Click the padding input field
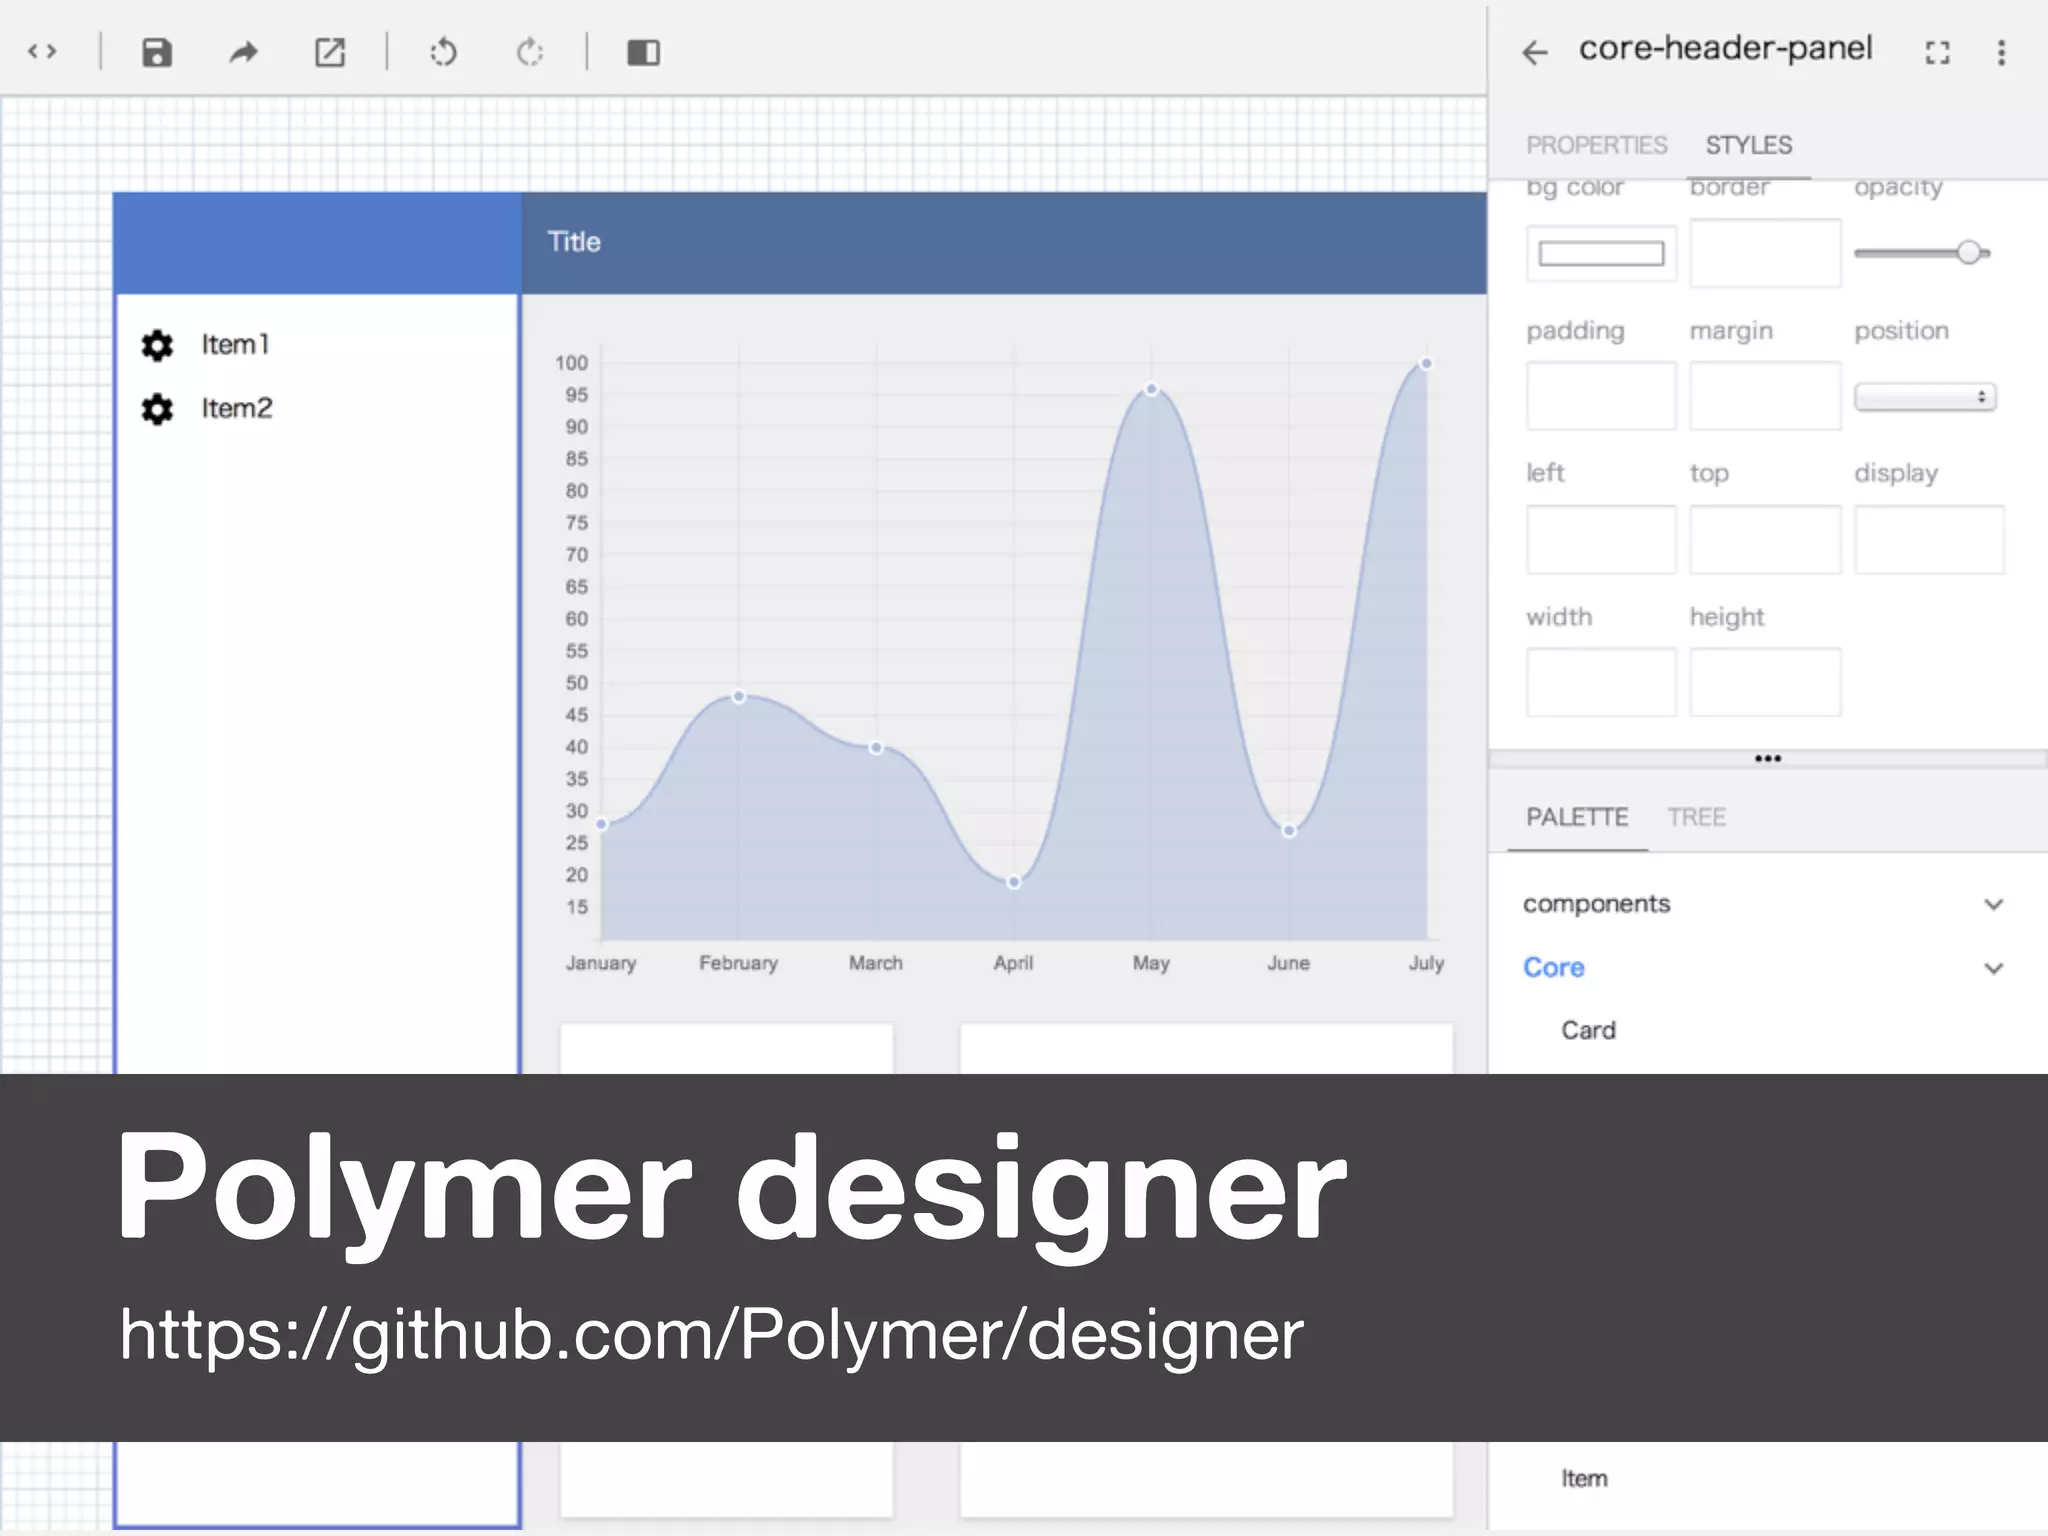2048x1536 pixels. click(1601, 396)
